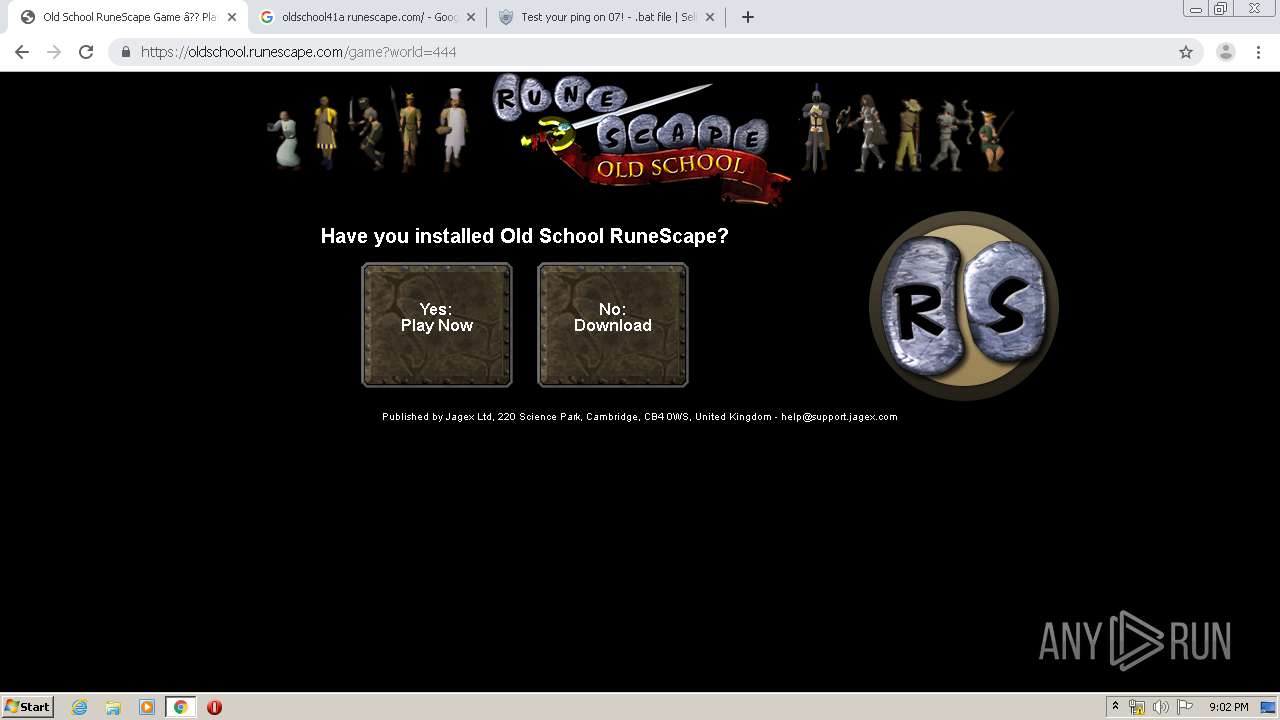Click the network tray icon
Screen dimensions: 1280x720
1137,707
